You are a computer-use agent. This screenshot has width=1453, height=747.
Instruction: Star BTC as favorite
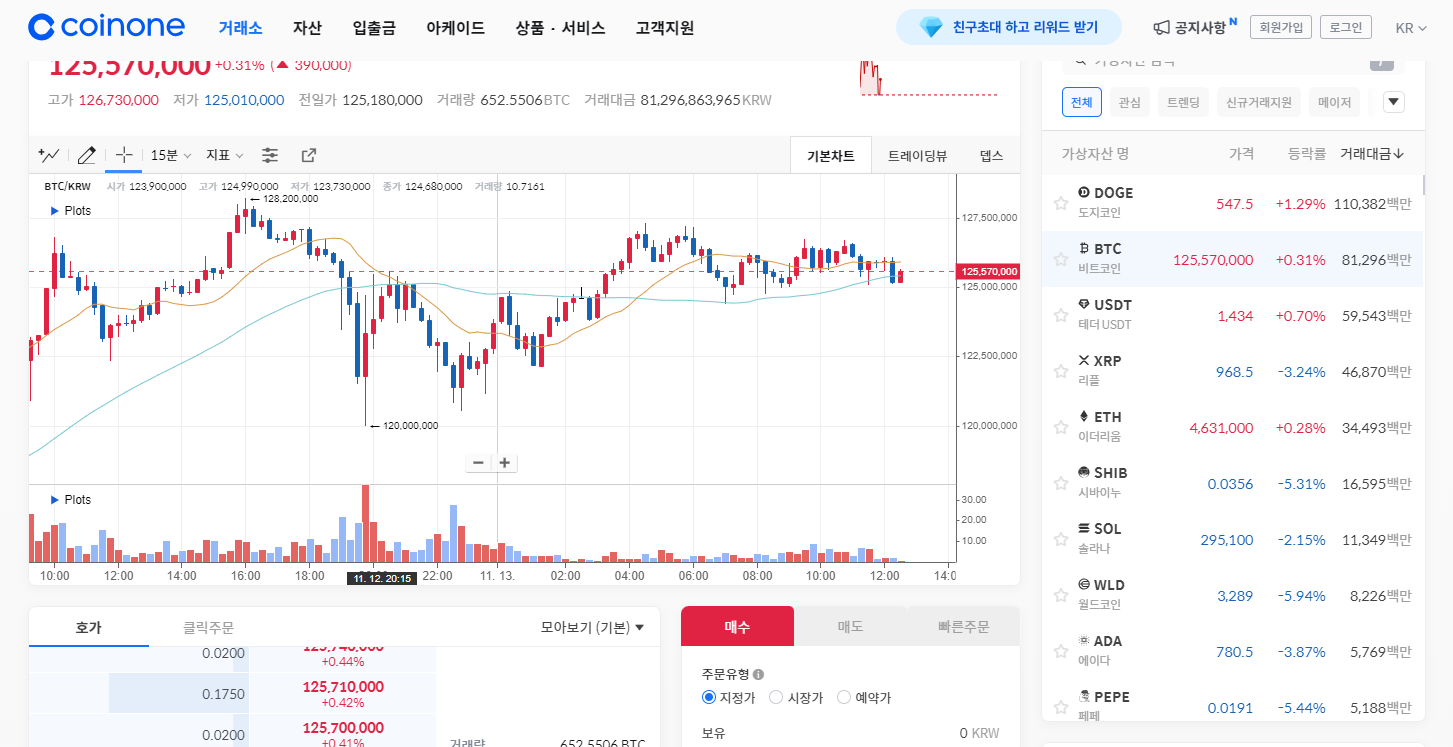1061,259
